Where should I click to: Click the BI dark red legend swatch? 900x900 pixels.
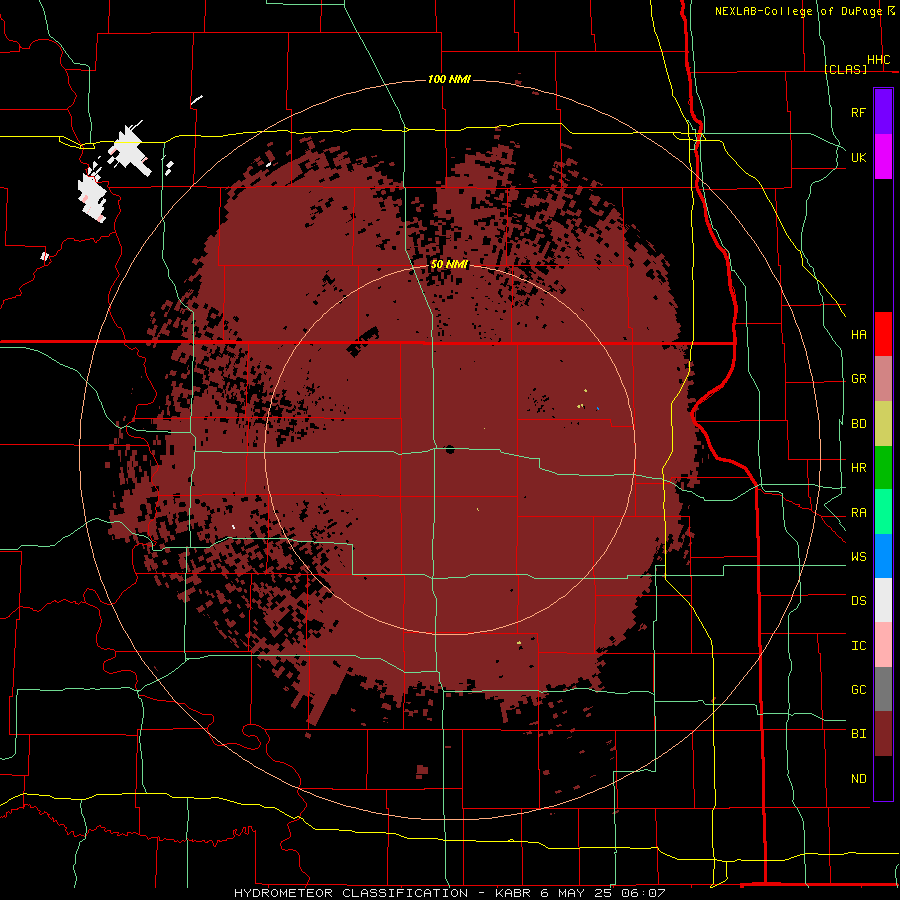click(883, 734)
